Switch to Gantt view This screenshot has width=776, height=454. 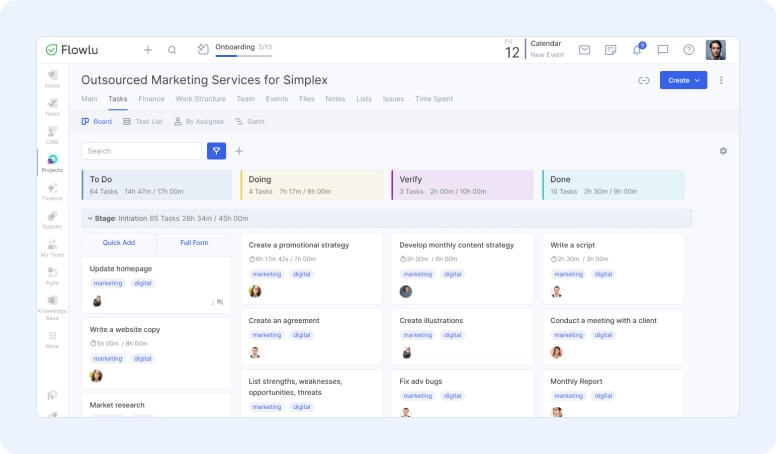click(x=251, y=121)
